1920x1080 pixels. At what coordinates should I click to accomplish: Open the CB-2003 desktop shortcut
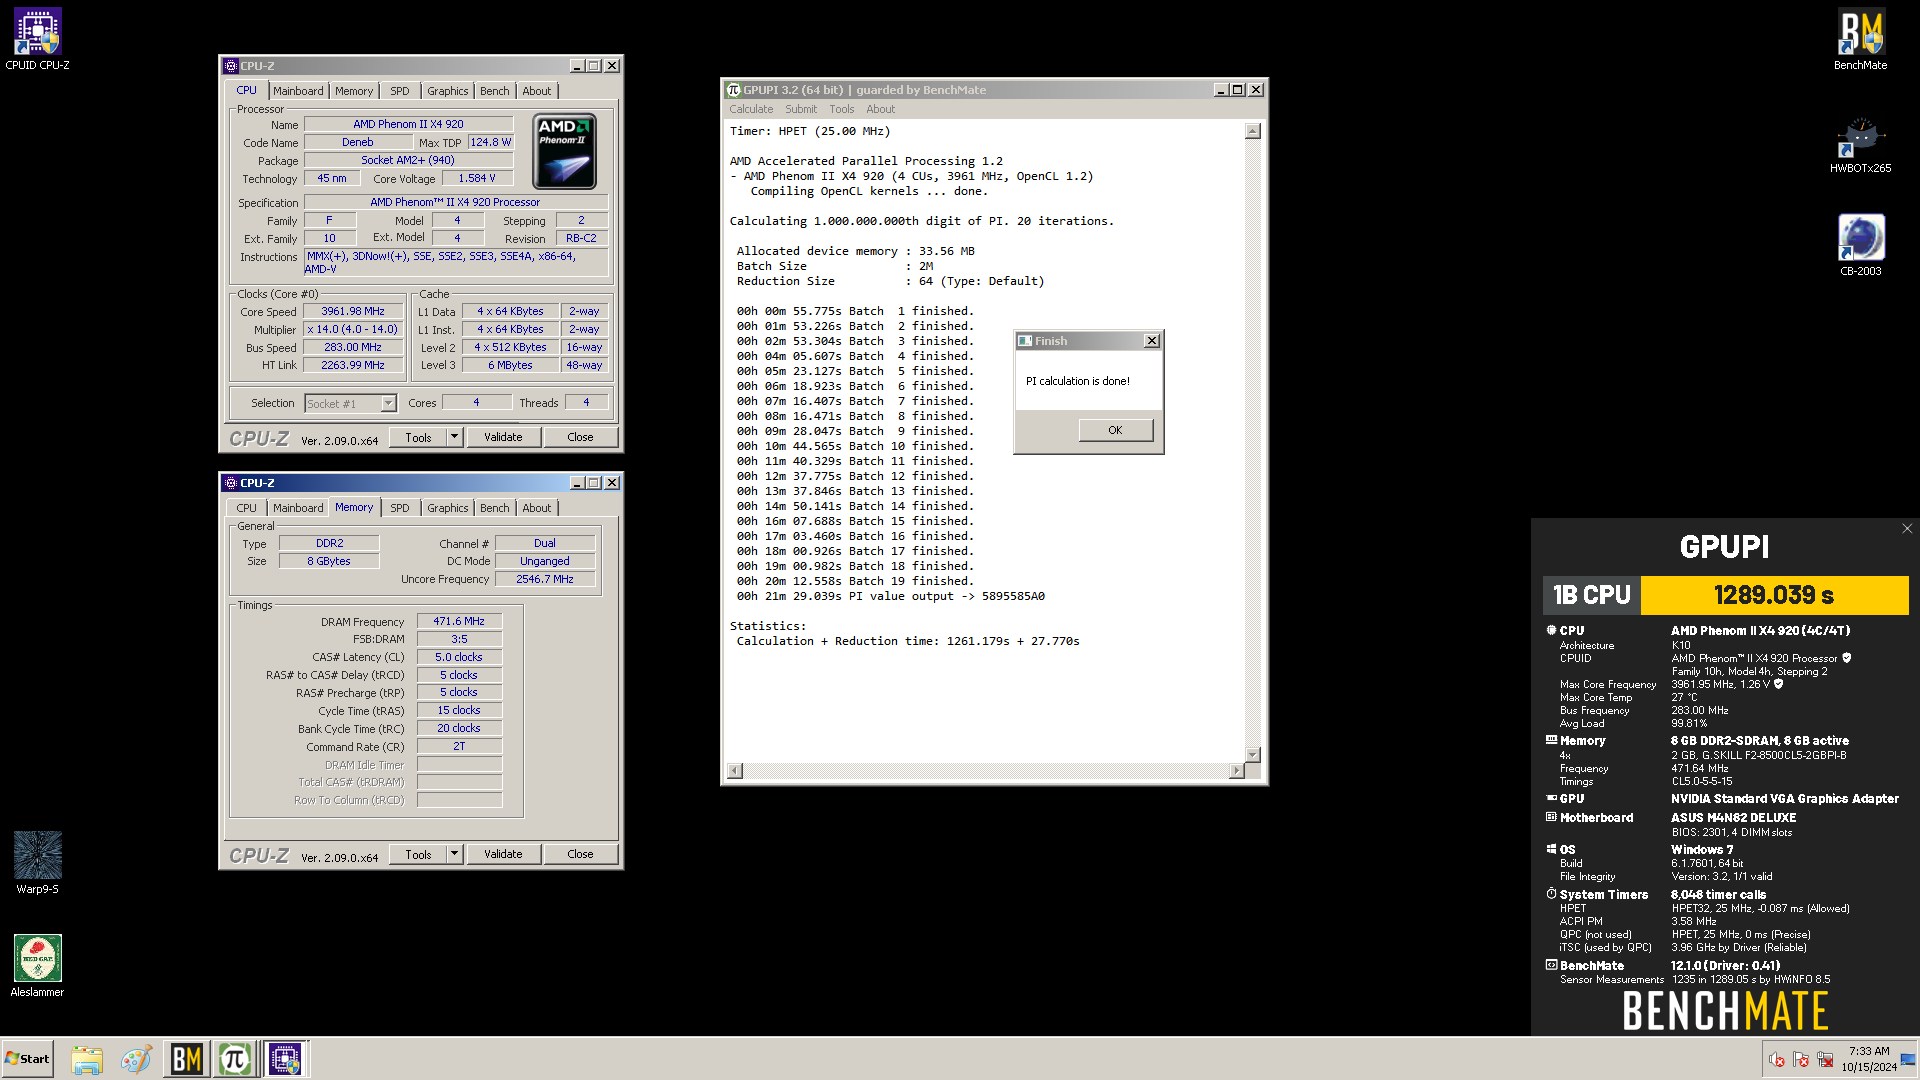tap(1860, 245)
